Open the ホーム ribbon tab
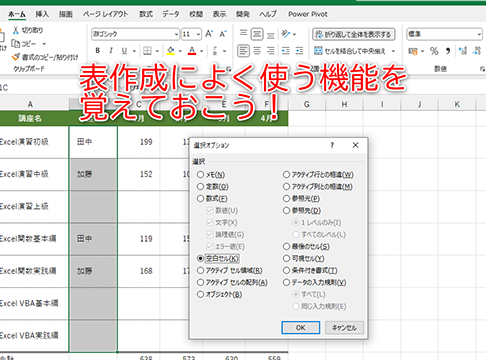Viewport: 486px width, 360px height. click(x=17, y=14)
